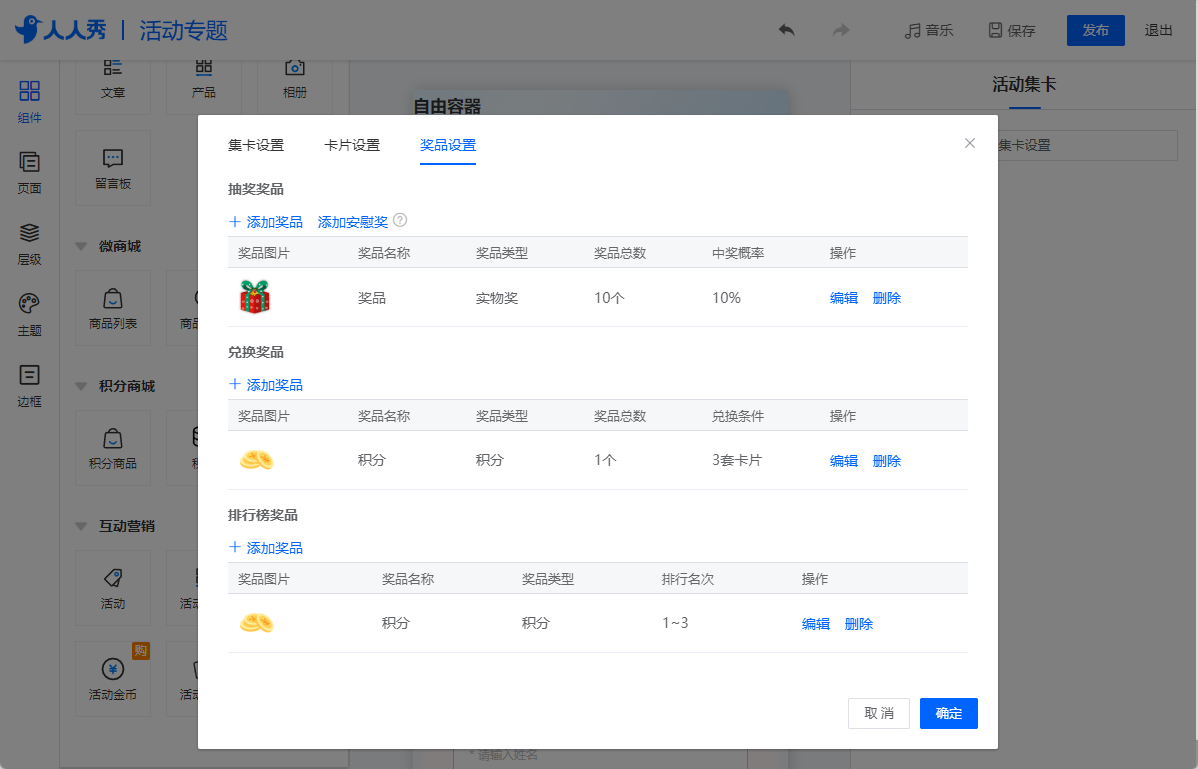The height and width of the screenshot is (769, 1198).
Task: Edit the 1~3 ranking prize row
Action: (815, 624)
